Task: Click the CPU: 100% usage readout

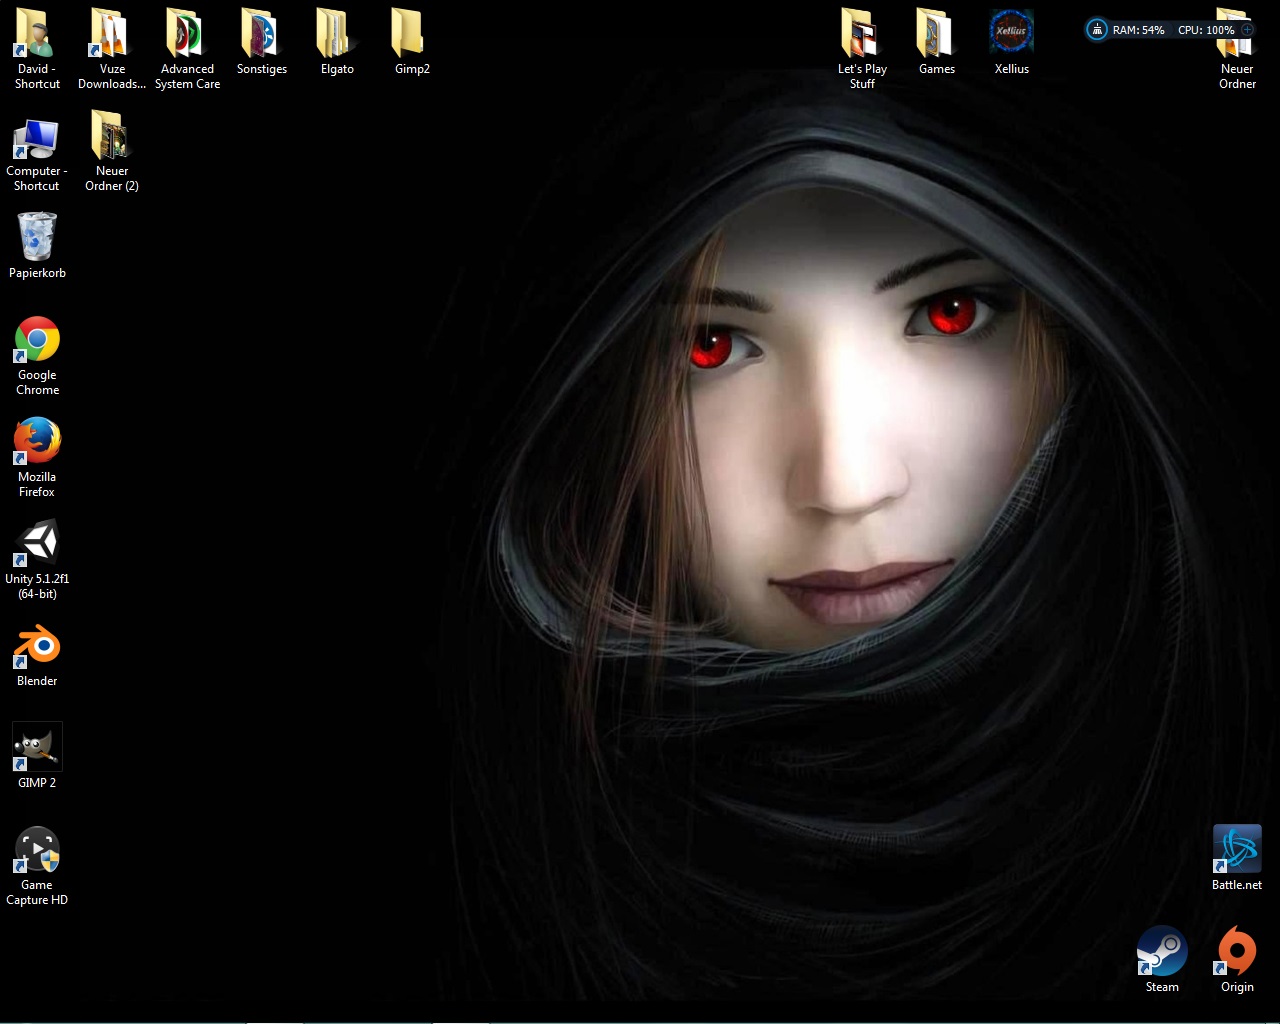Action: (x=1205, y=30)
